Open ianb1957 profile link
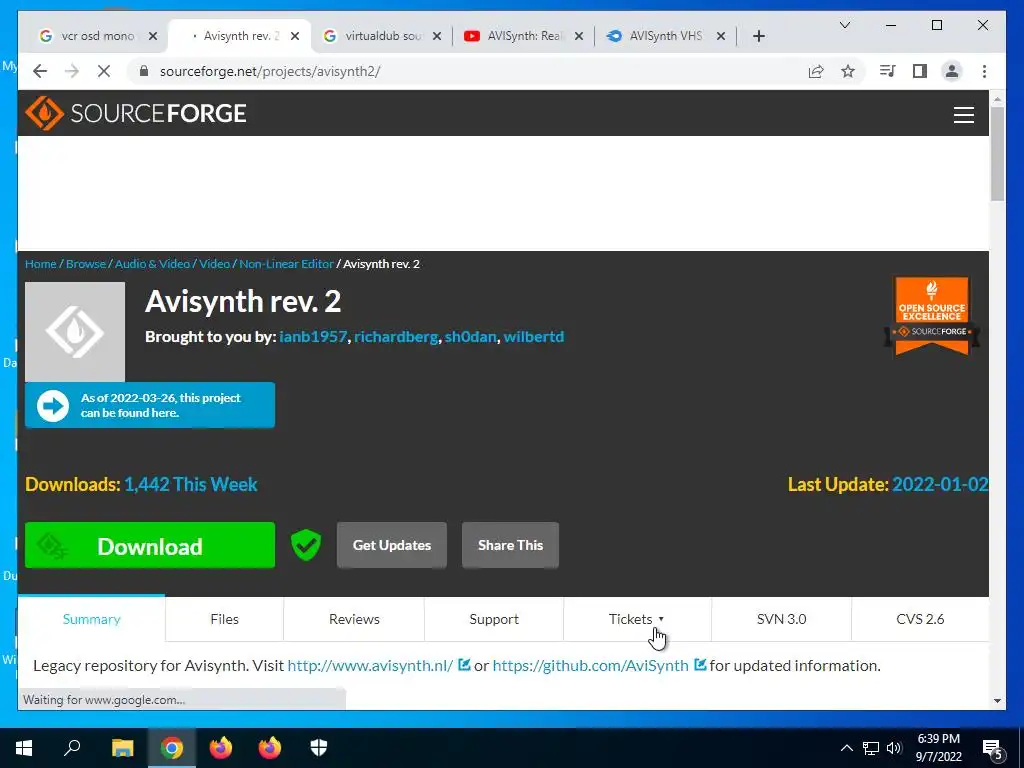 313,336
